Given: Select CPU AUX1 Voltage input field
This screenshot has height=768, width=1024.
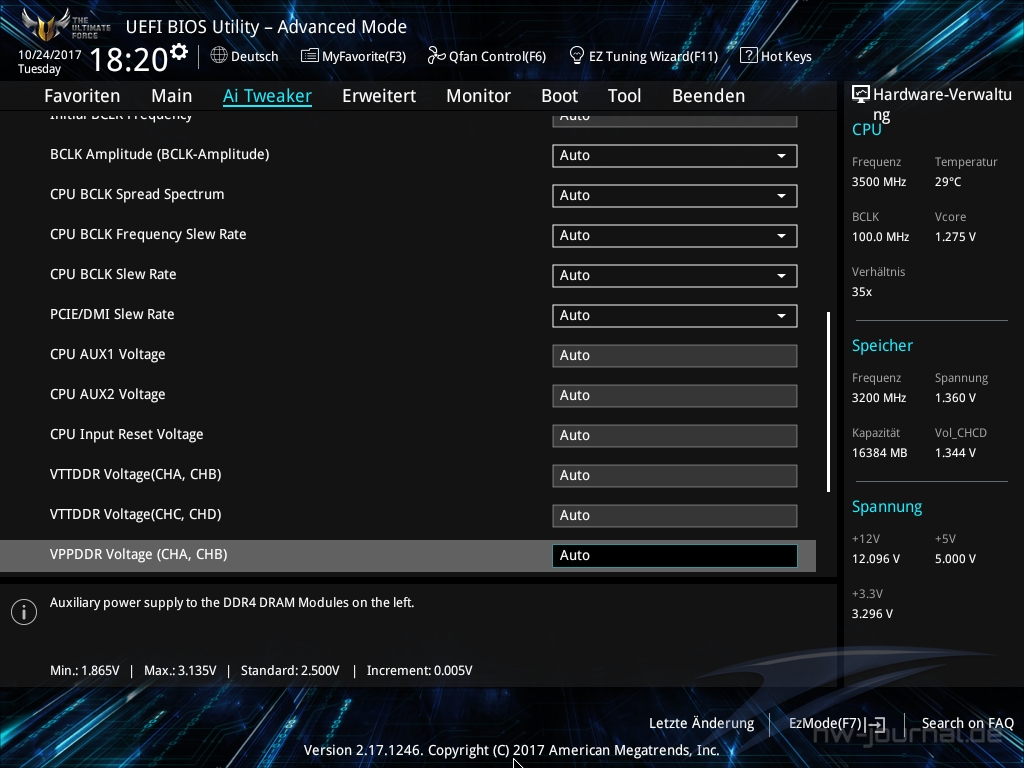Looking at the screenshot, I should 674,356.
